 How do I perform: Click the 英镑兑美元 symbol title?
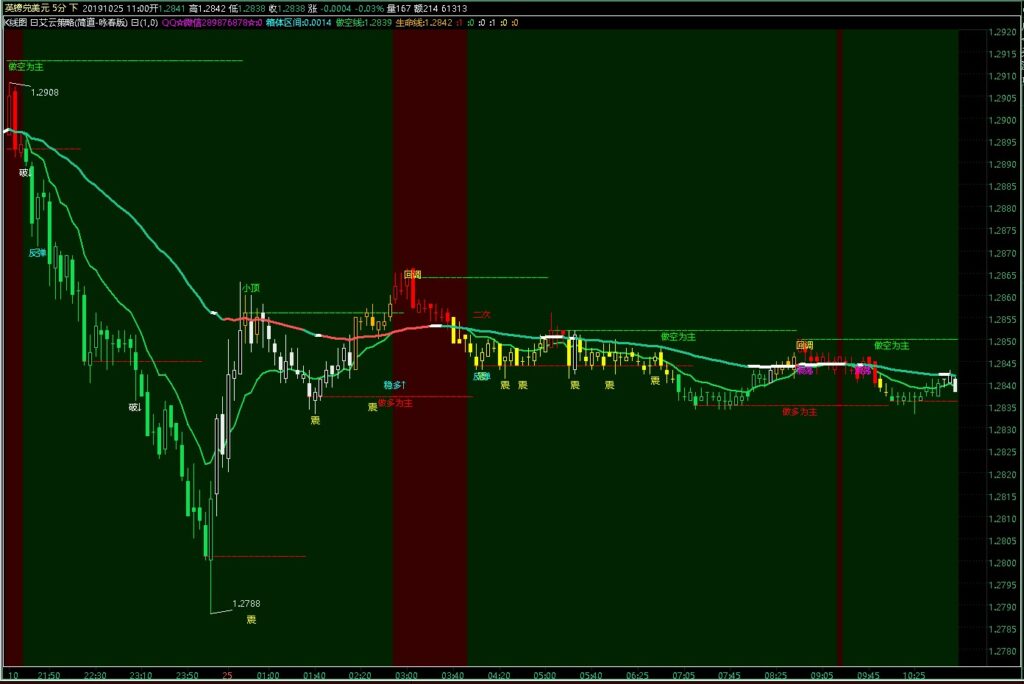coord(25,7)
